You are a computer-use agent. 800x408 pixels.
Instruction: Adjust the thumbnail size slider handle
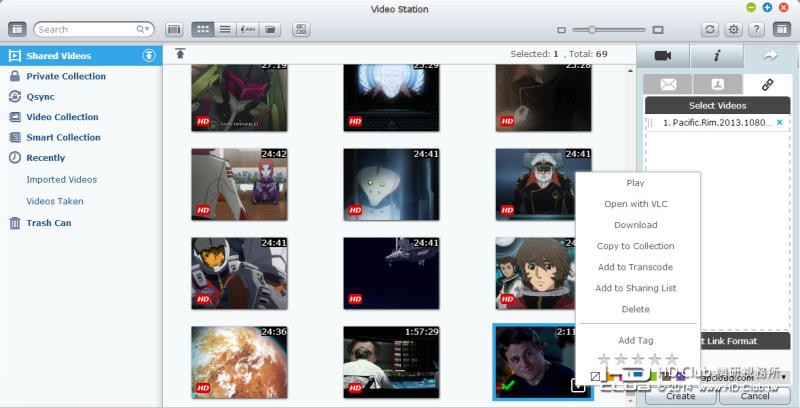pyautogui.click(x=592, y=30)
